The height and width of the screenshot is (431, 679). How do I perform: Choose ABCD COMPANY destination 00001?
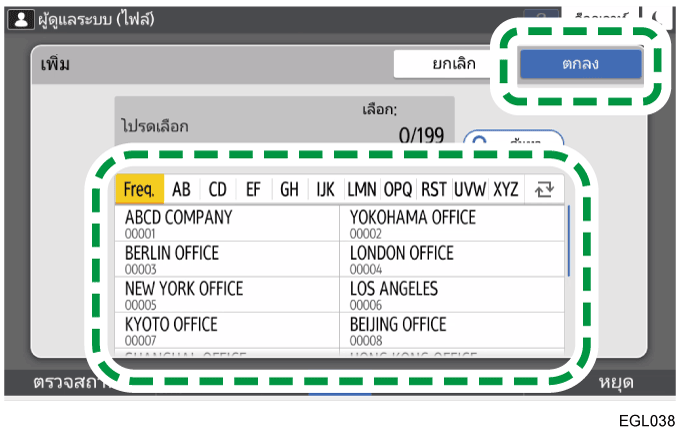point(228,223)
